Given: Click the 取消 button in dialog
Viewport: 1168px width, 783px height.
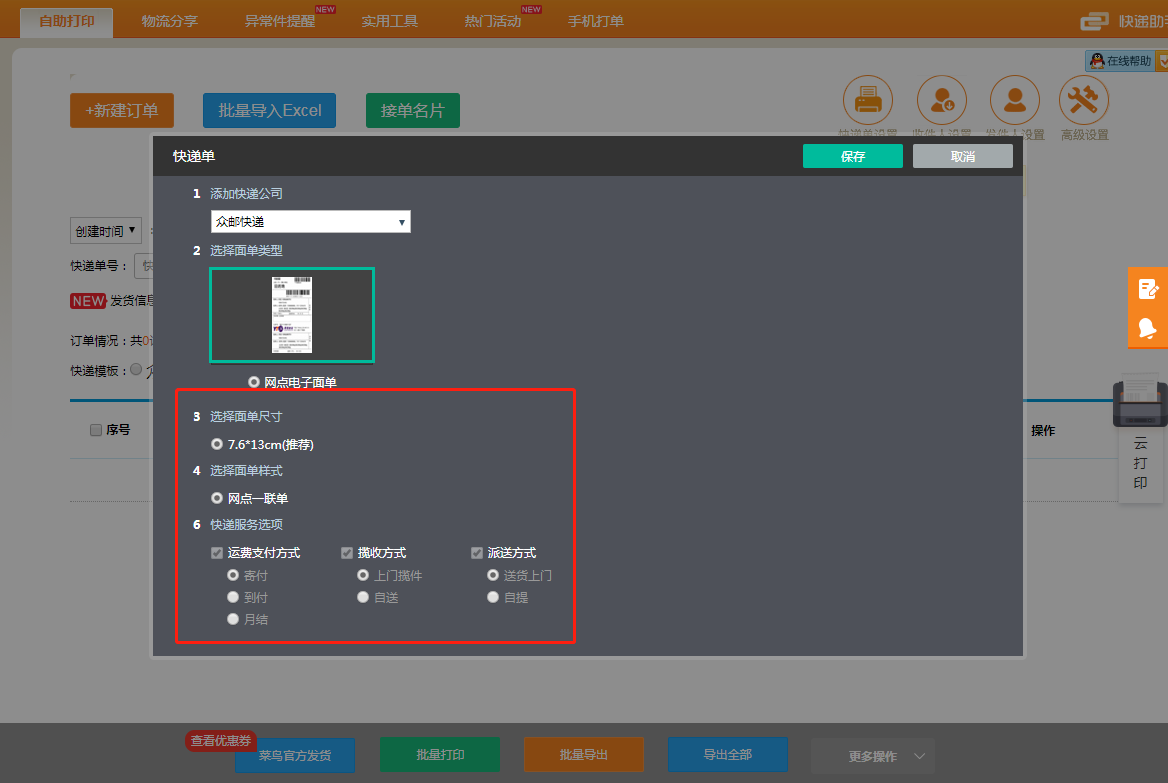Looking at the screenshot, I should coord(962,156).
